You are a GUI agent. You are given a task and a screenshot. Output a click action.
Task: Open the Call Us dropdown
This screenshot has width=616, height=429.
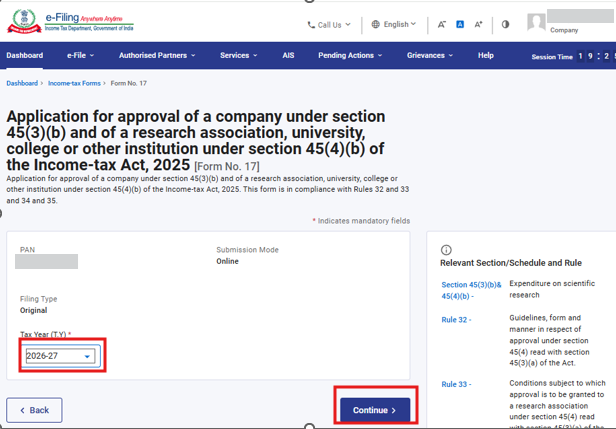(x=329, y=24)
